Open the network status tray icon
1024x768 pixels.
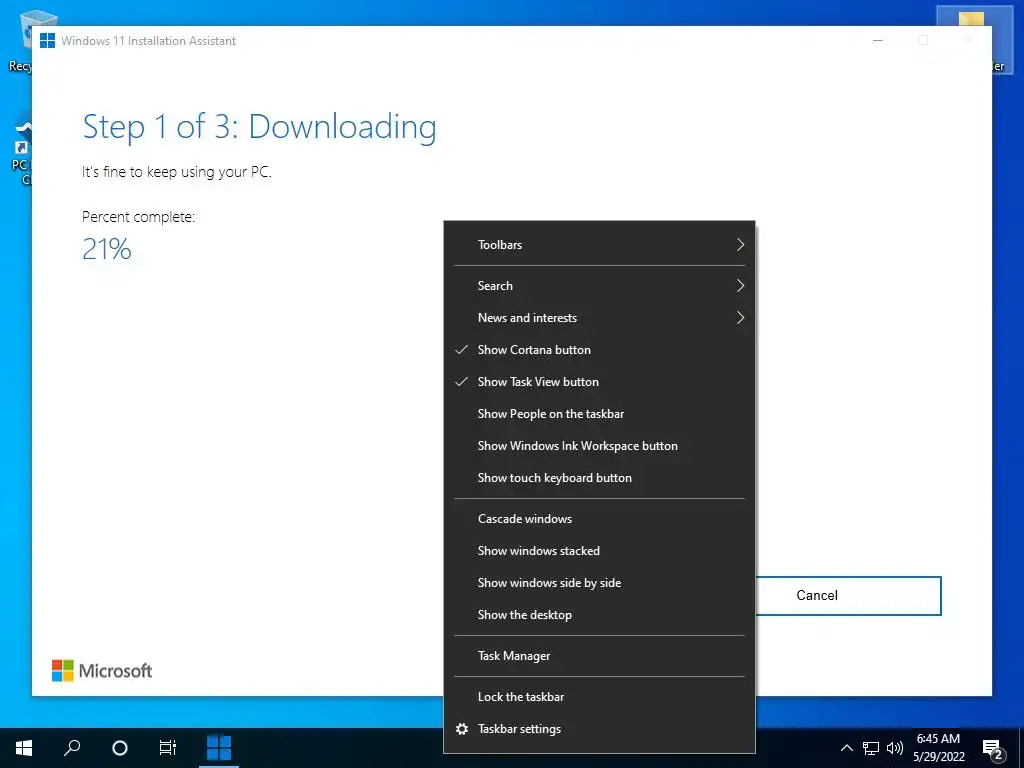pos(871,748)
